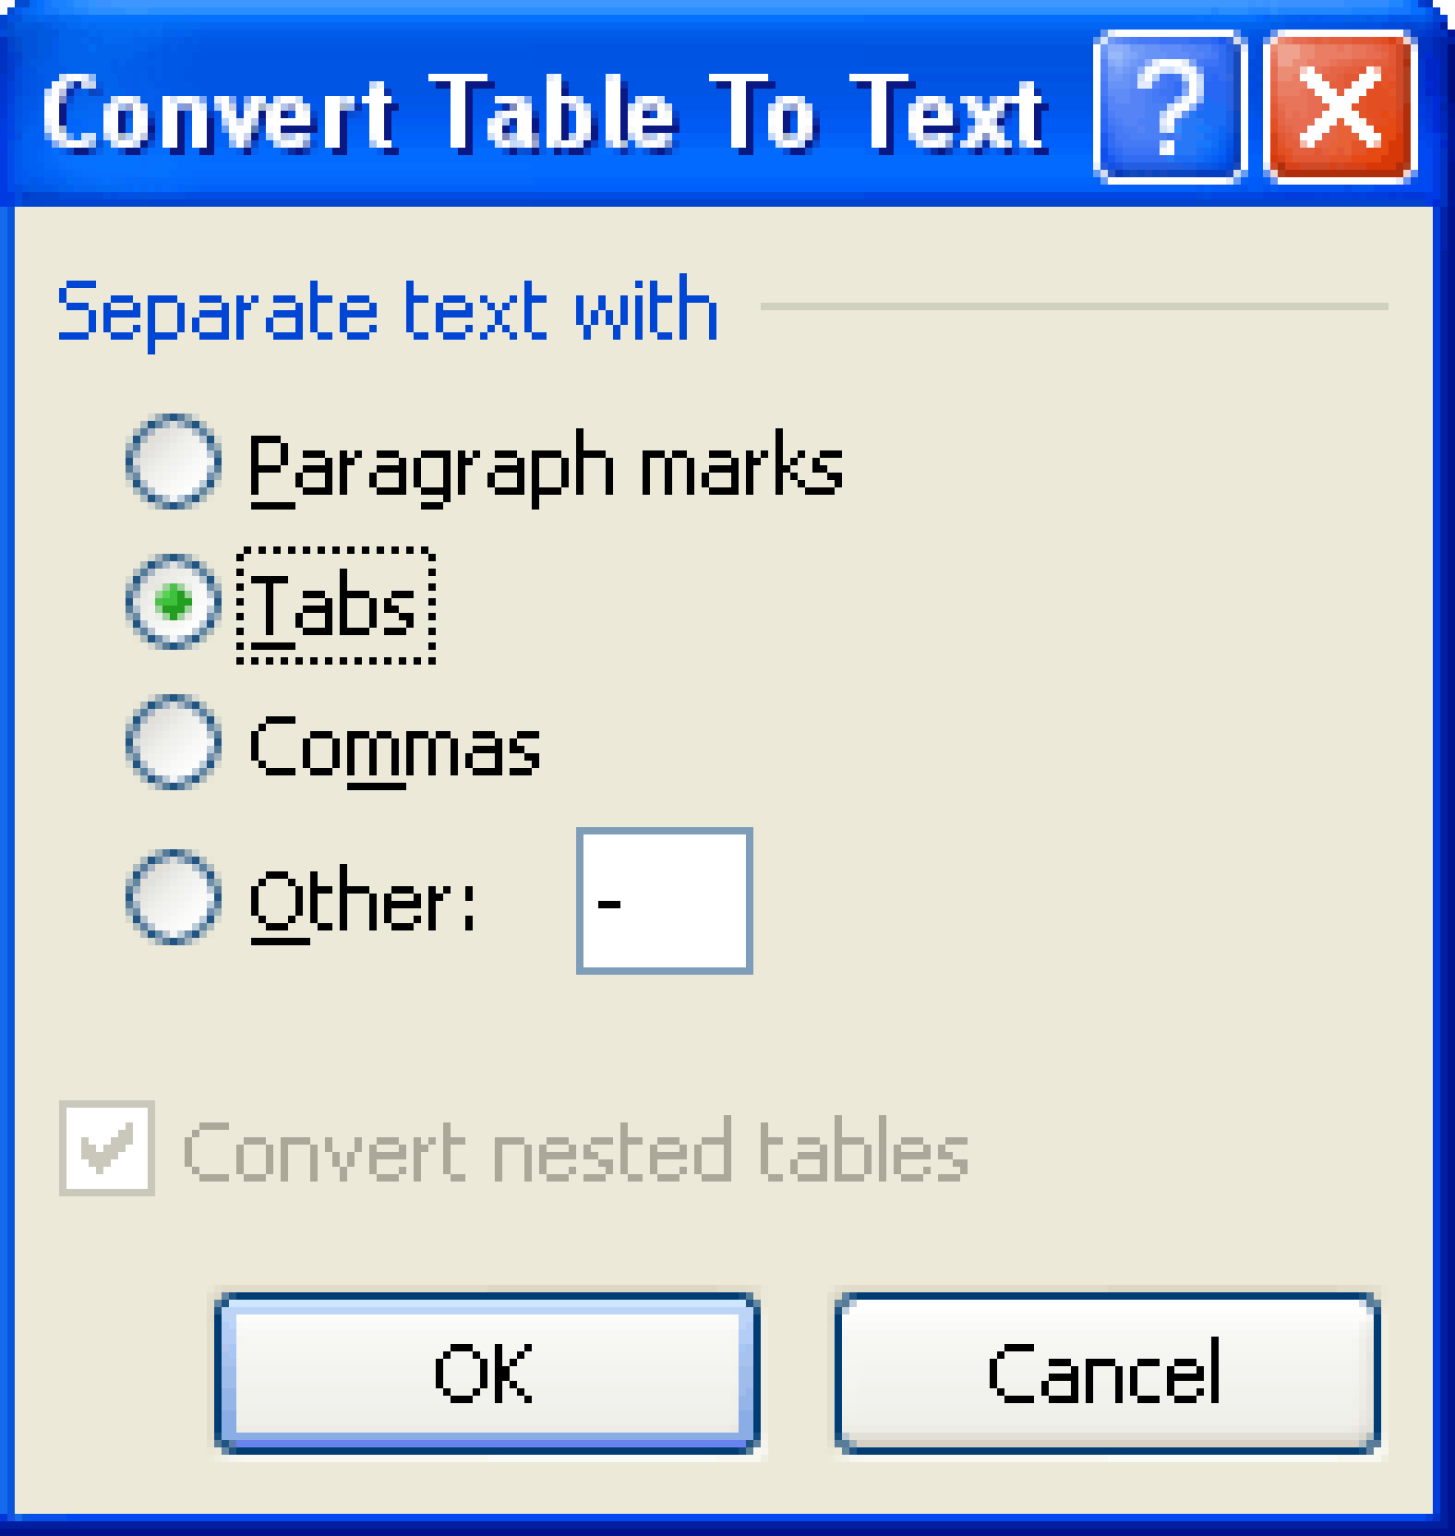Click the Commas label text

pos(393,746)
